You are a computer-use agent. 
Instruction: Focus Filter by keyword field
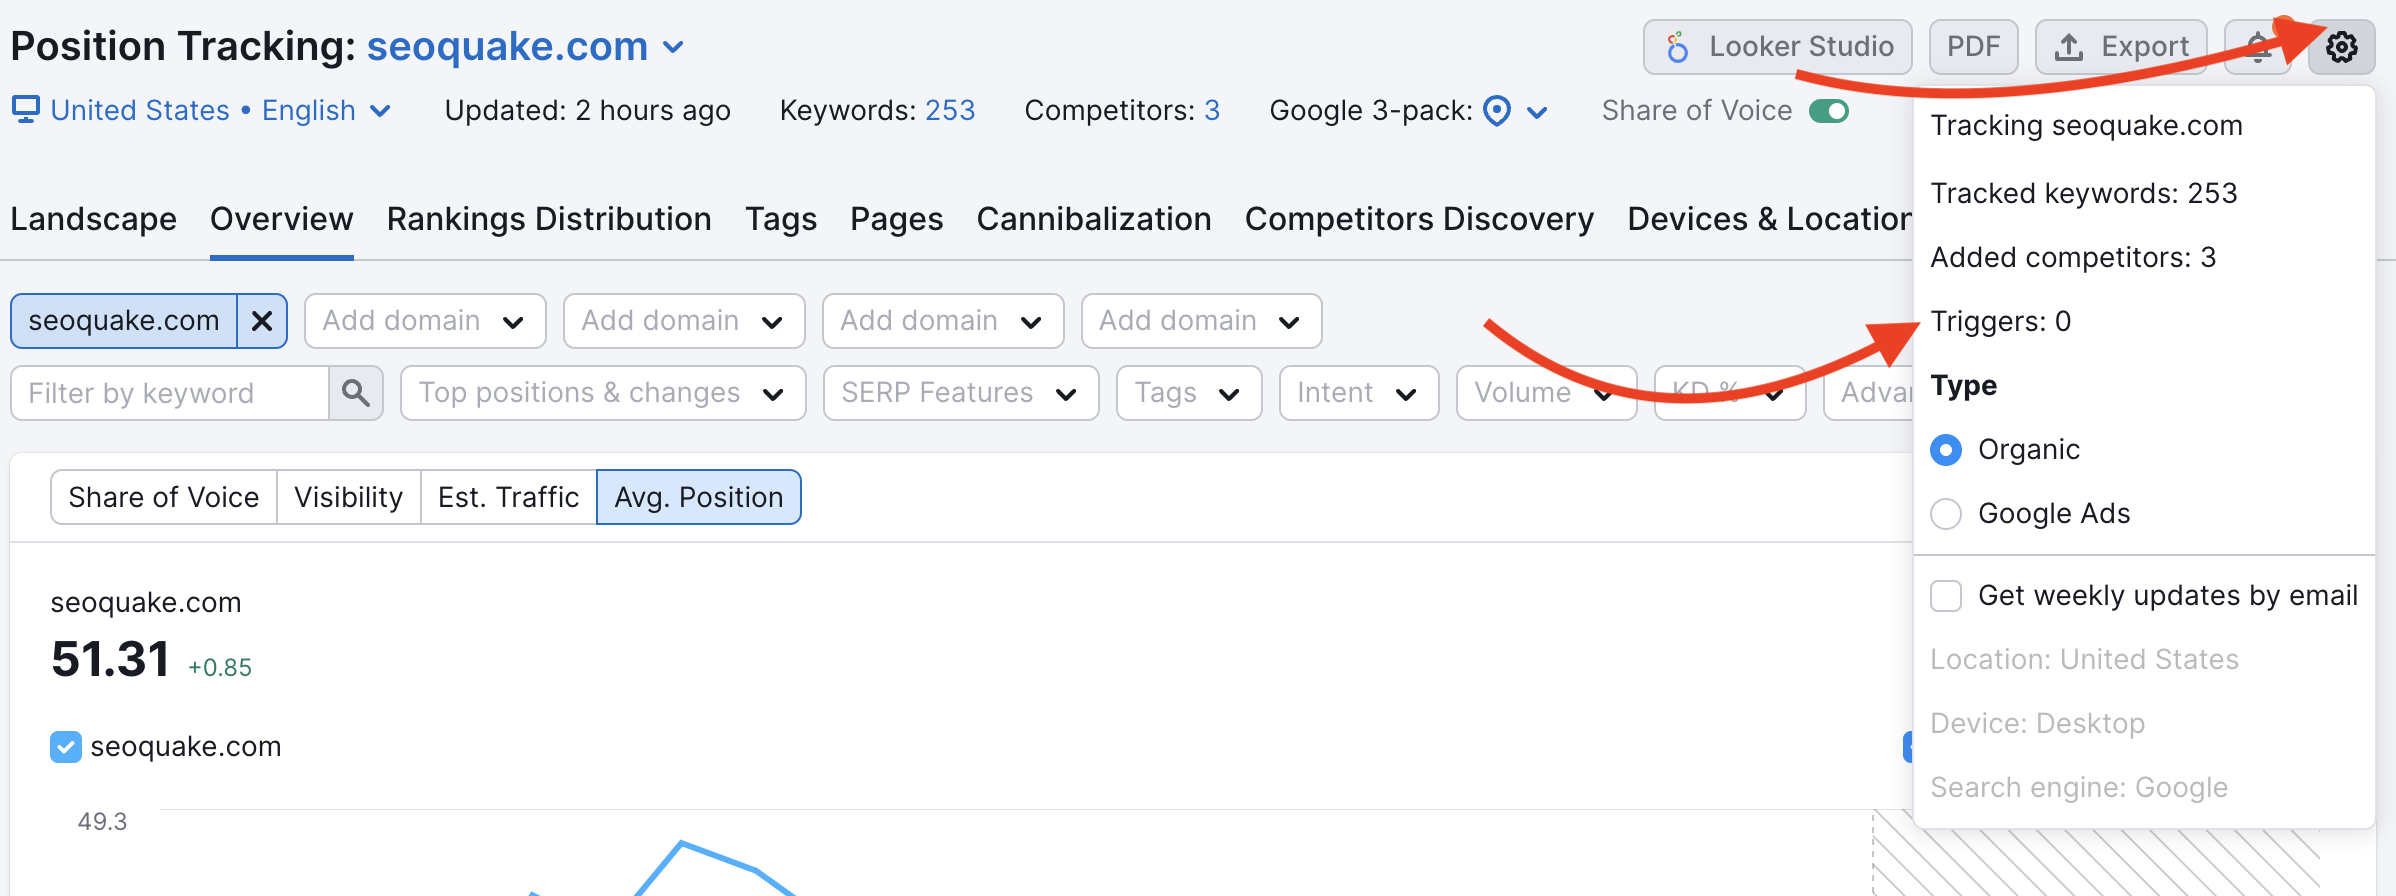[x=170, y=393]
